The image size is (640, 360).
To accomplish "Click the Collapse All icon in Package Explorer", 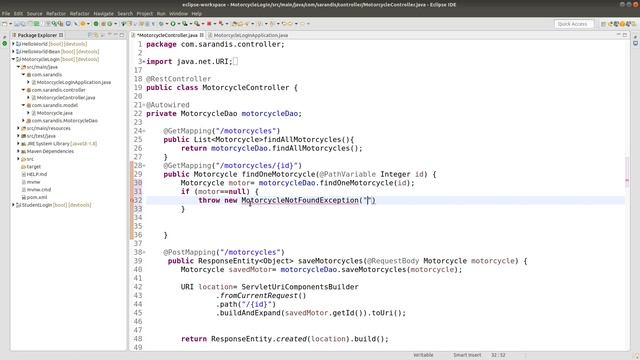I will [x=90, y=35].
